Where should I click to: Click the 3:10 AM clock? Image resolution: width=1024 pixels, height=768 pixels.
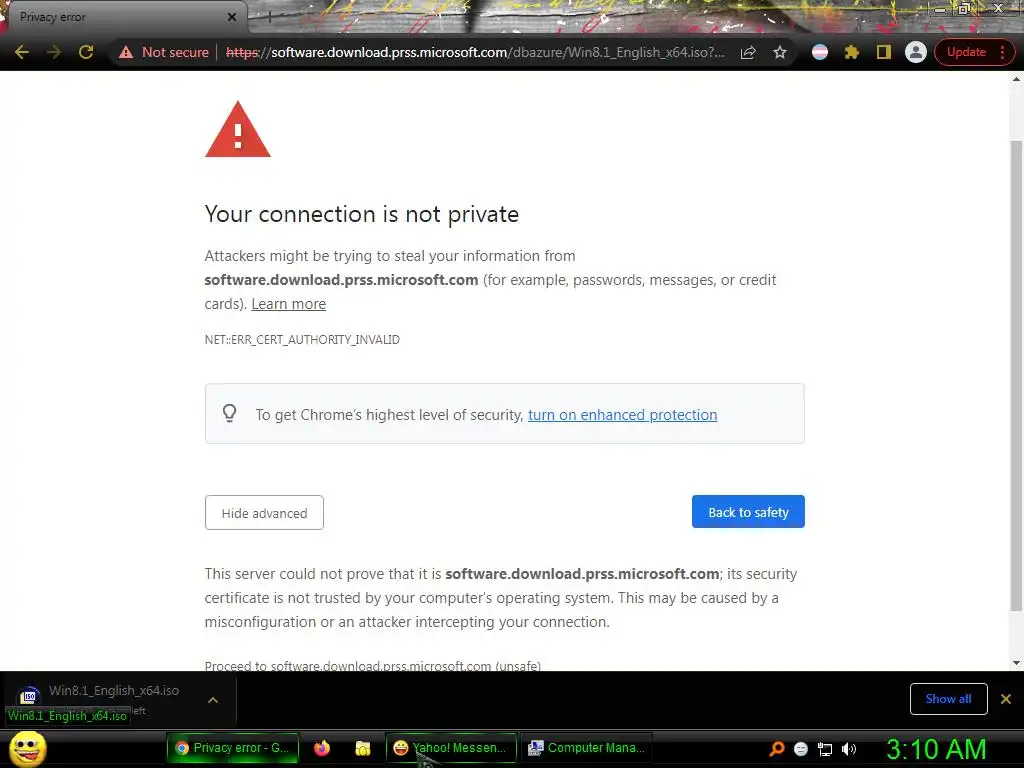[936, 749]
